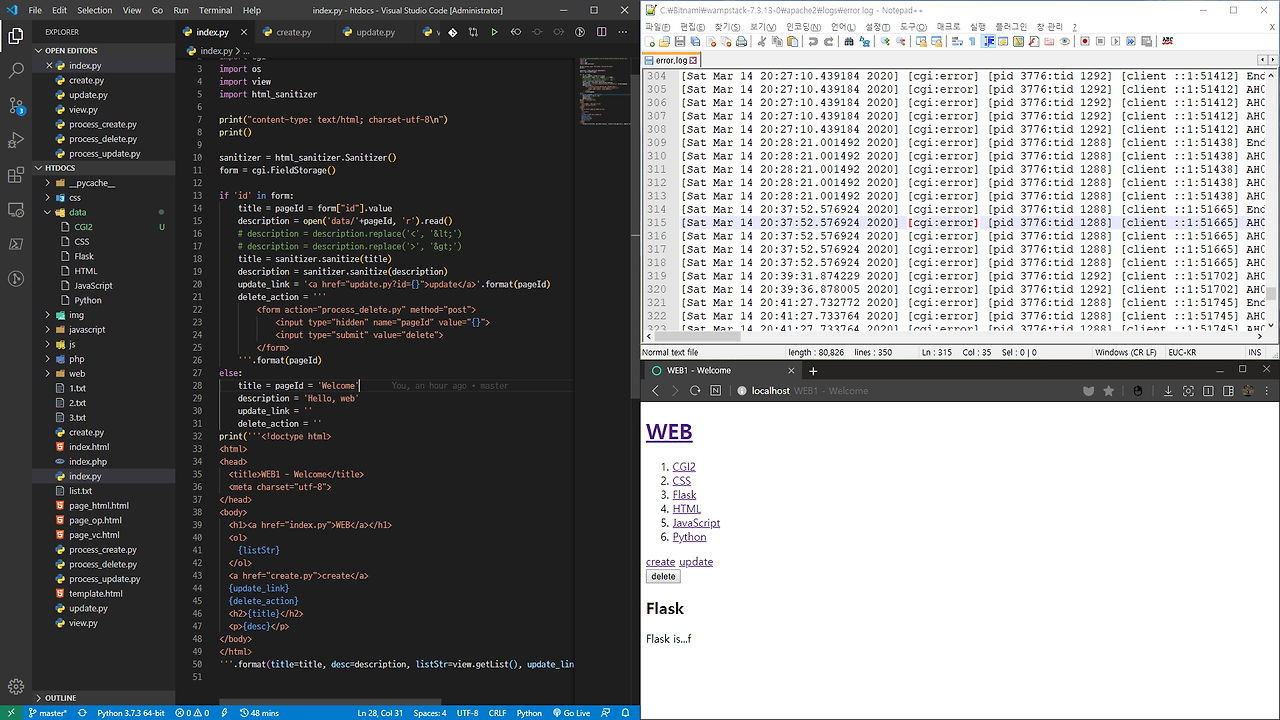
Task: Click the green Run Python file button
Action: [494, 32]
